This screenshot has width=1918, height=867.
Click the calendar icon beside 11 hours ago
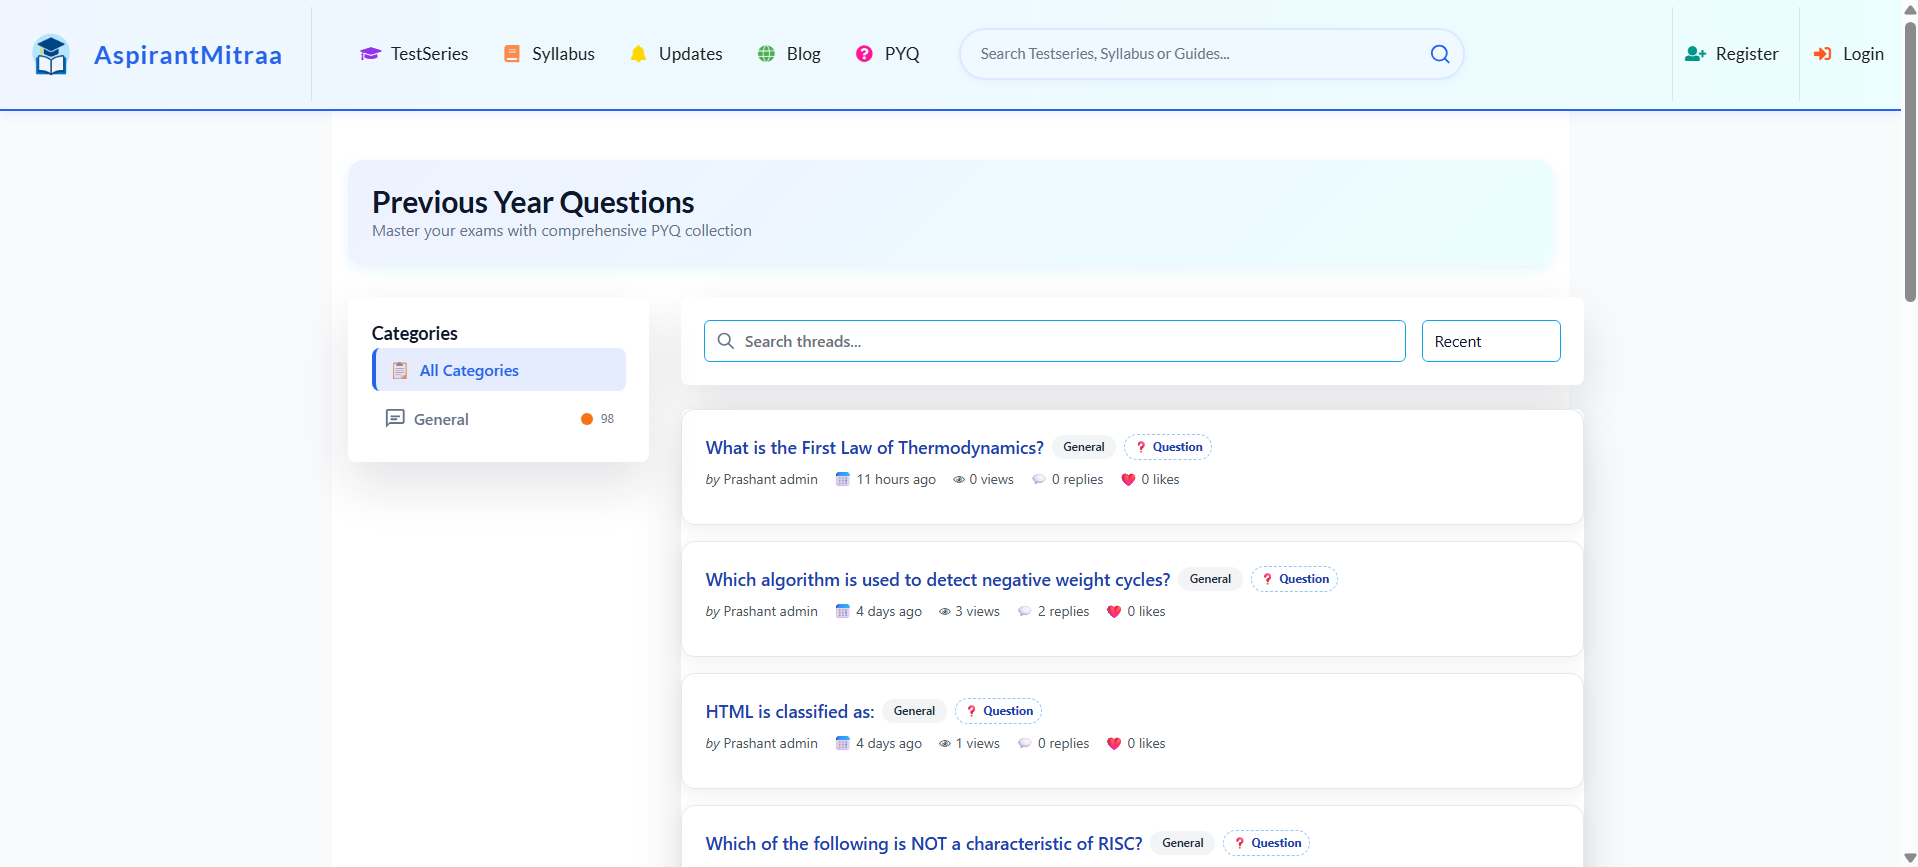(x=842, y=480)
